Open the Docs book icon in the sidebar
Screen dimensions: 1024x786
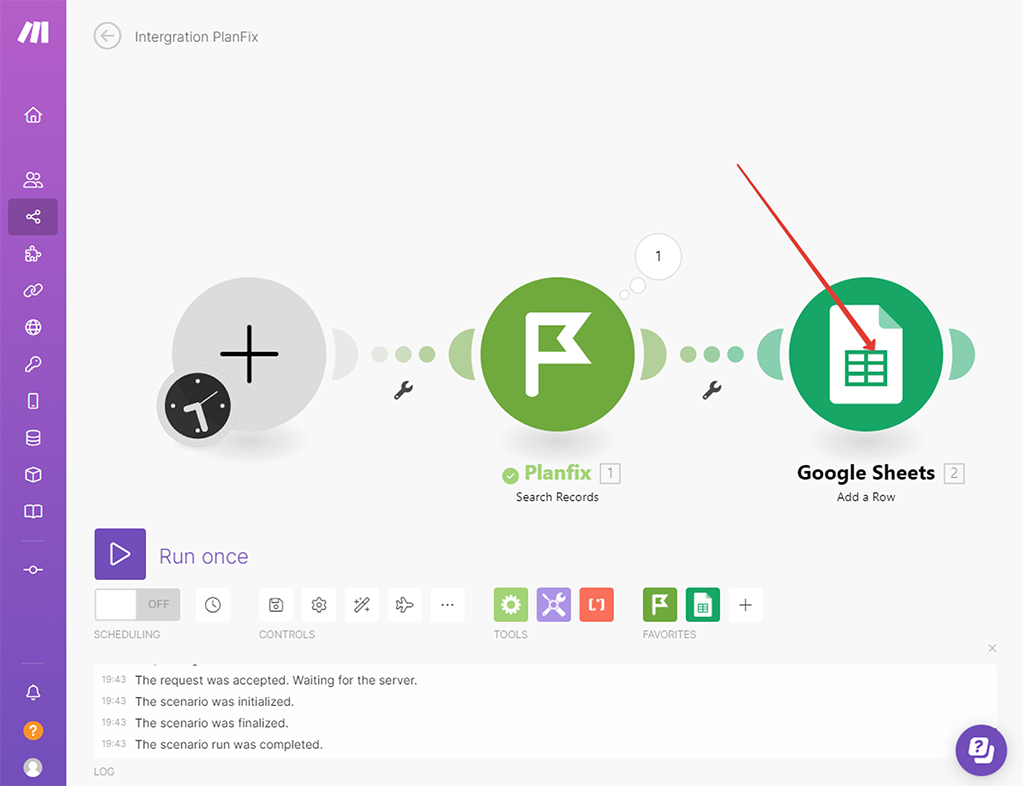coord(33,511)
